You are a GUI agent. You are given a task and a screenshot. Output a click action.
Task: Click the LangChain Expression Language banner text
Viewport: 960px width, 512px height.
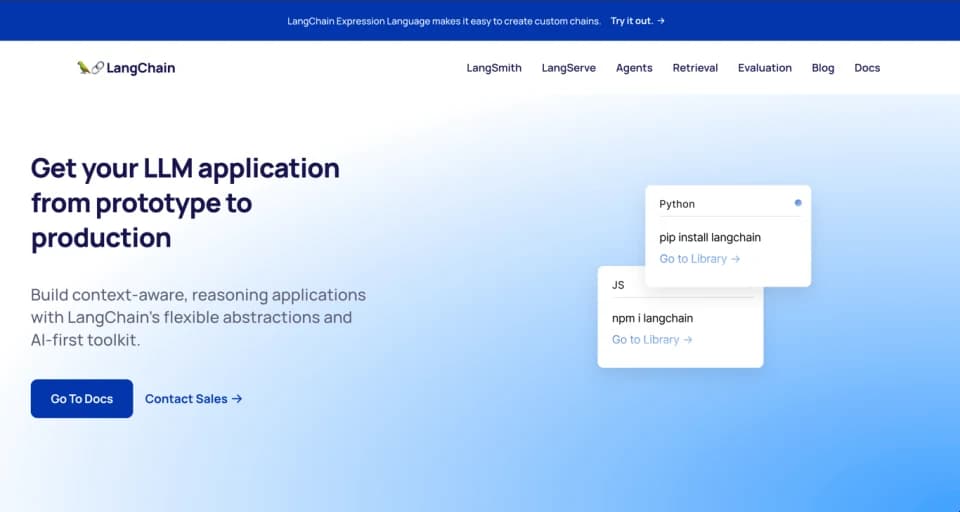(x=444, y=21)
